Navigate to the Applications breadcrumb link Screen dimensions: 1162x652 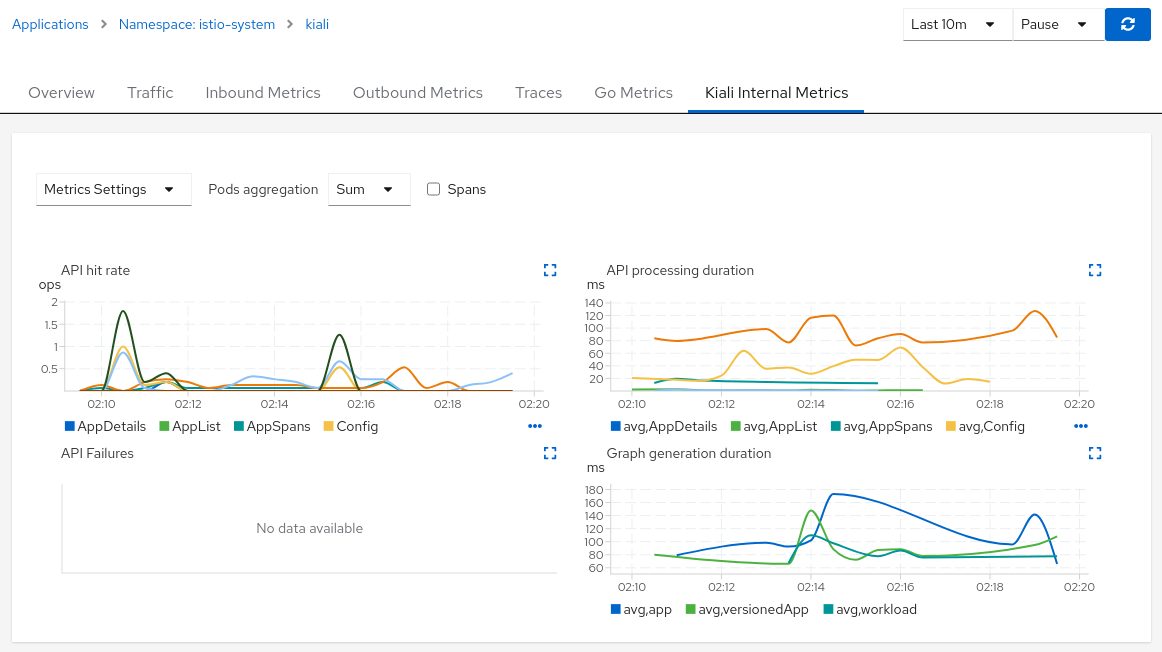(50, 24)
